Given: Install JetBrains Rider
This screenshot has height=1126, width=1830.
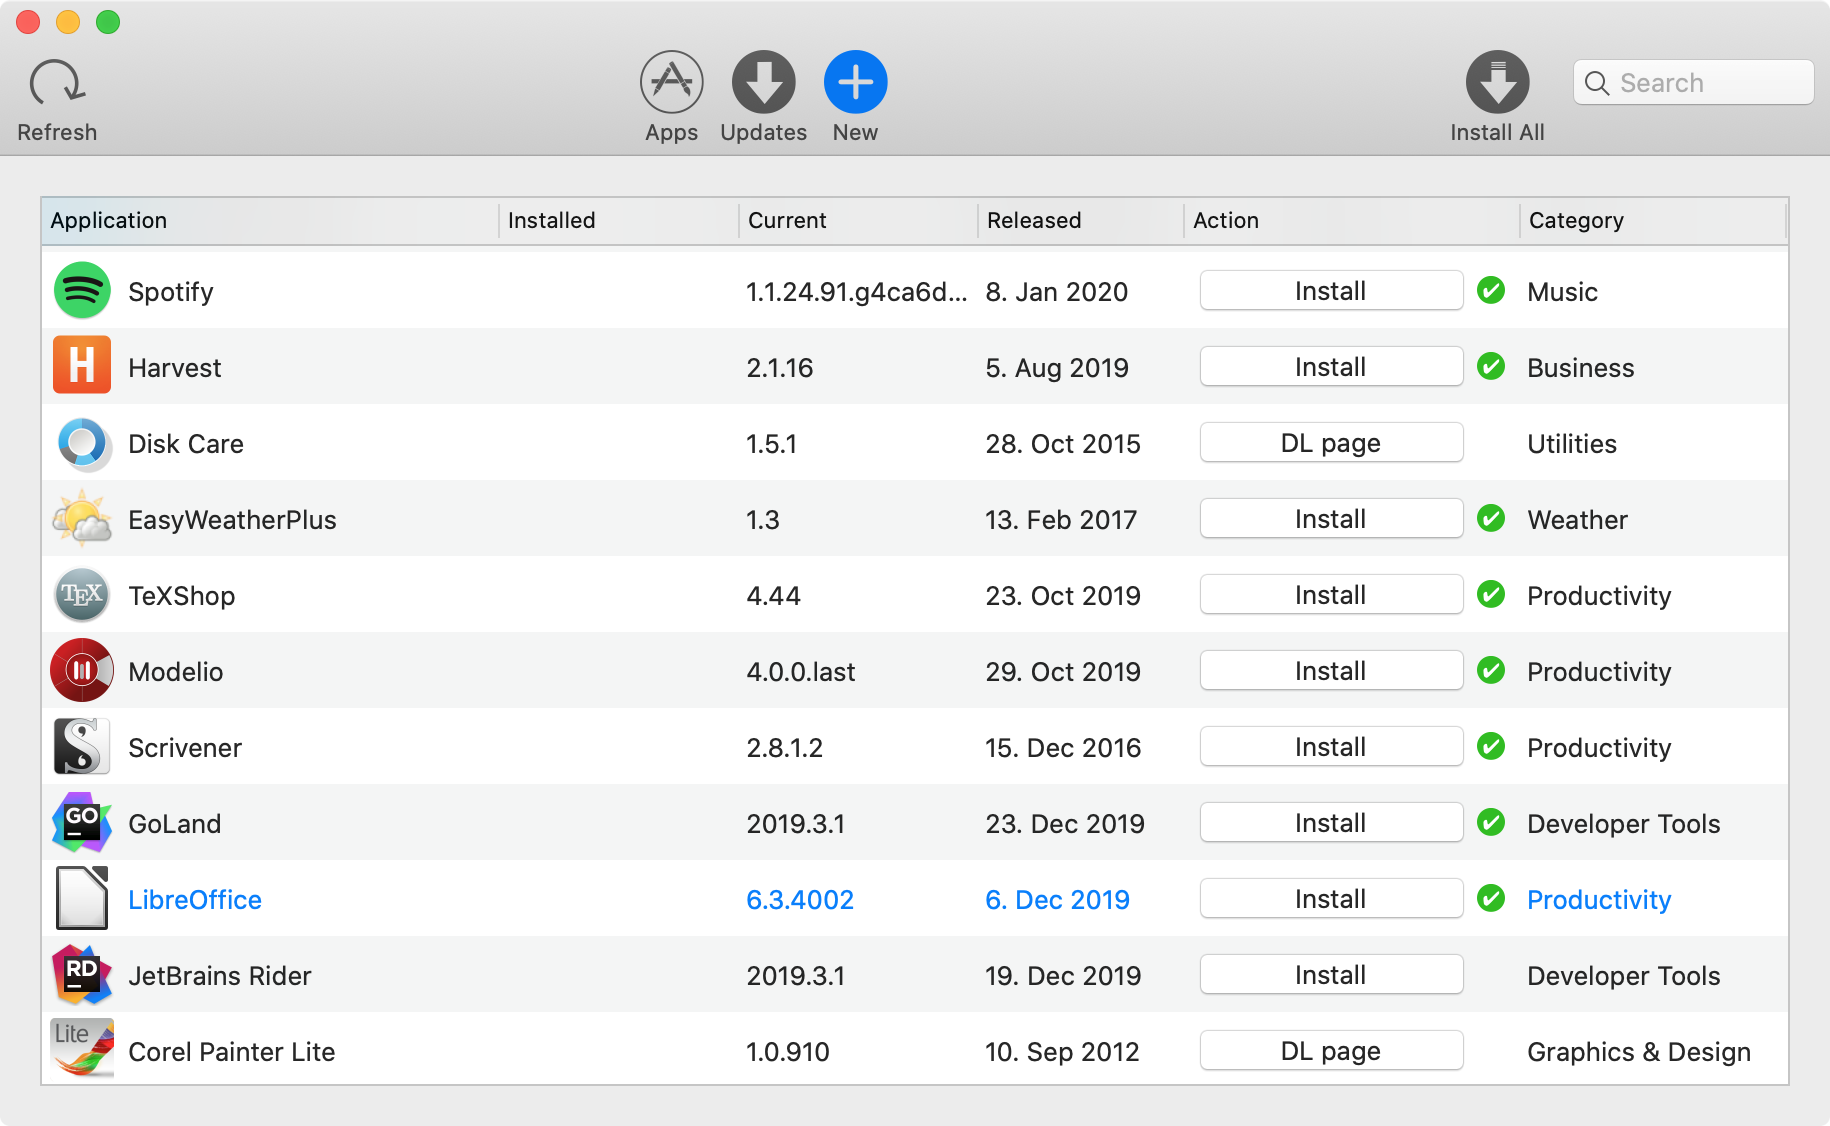Looking at the screenshot, I should pyautogui.click(x=1331, y=975).
